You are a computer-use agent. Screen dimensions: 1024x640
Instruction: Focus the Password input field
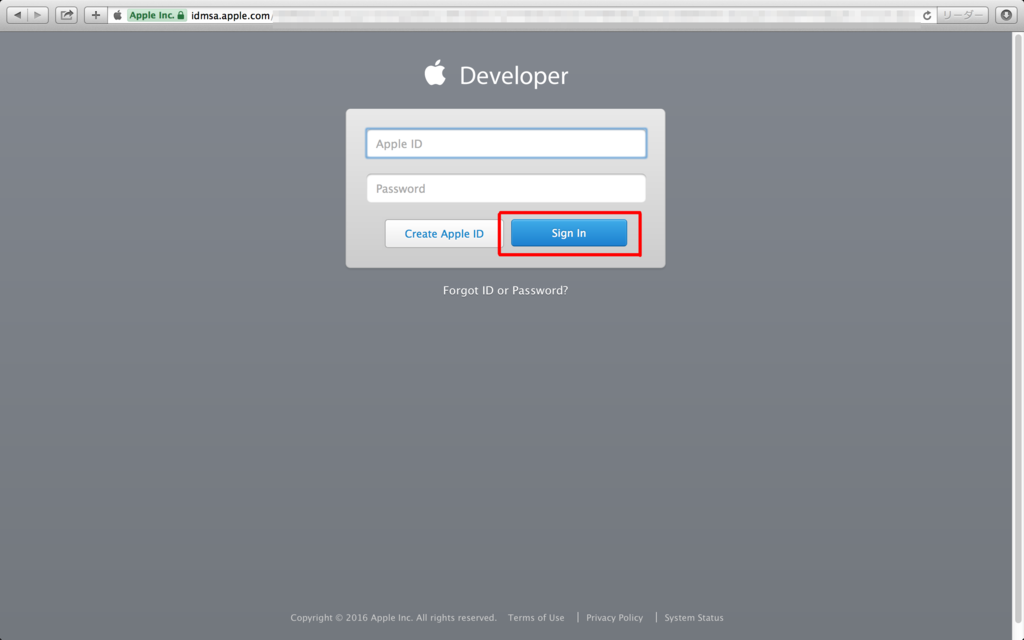[x=506, y=189]
